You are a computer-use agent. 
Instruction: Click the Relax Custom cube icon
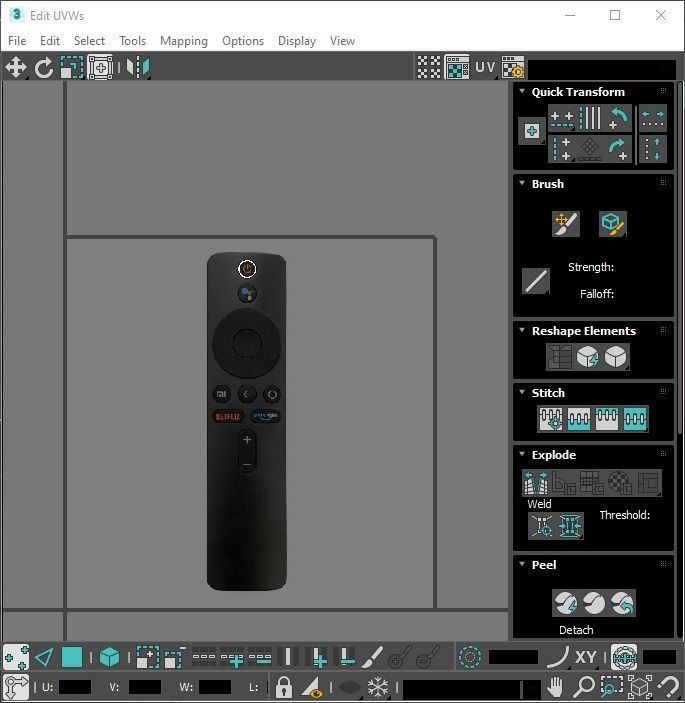[x=616, y=357]
